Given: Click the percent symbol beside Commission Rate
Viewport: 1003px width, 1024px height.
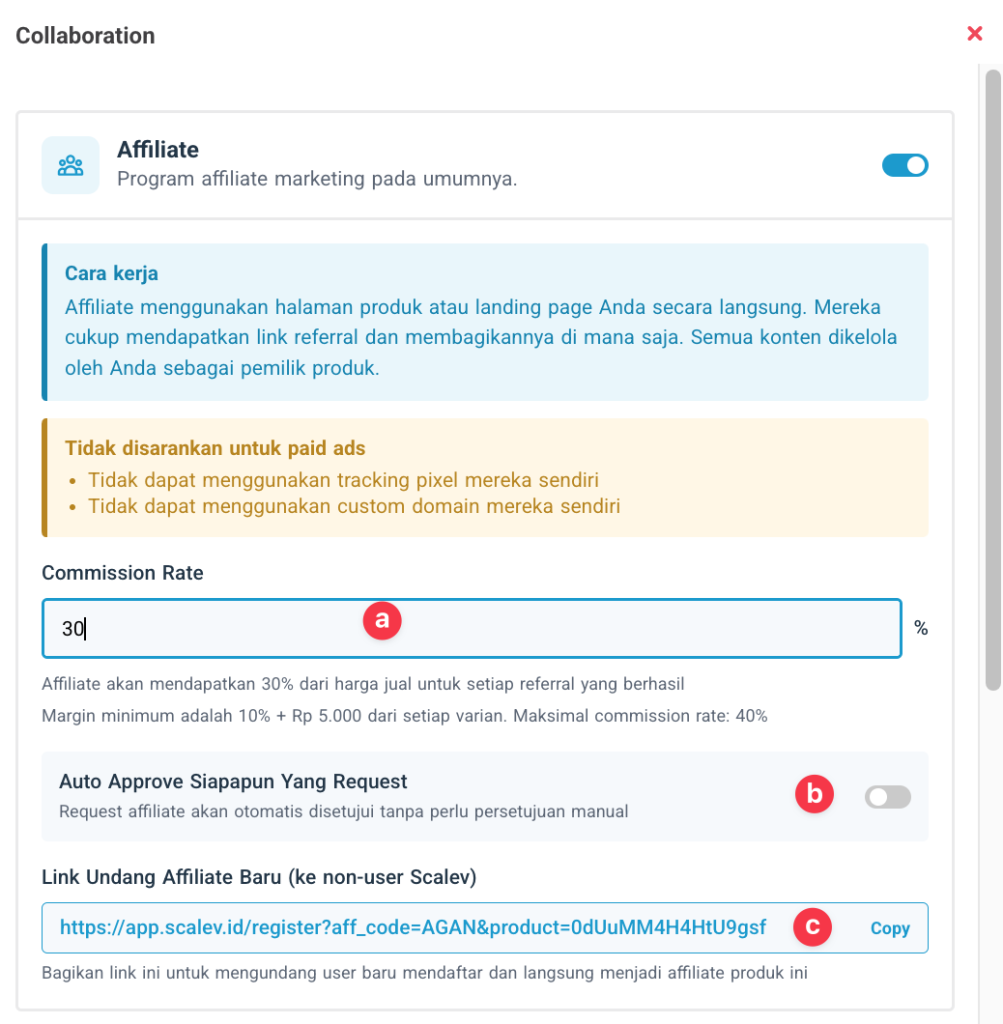Looking at the screenshot, I should 920,629.
